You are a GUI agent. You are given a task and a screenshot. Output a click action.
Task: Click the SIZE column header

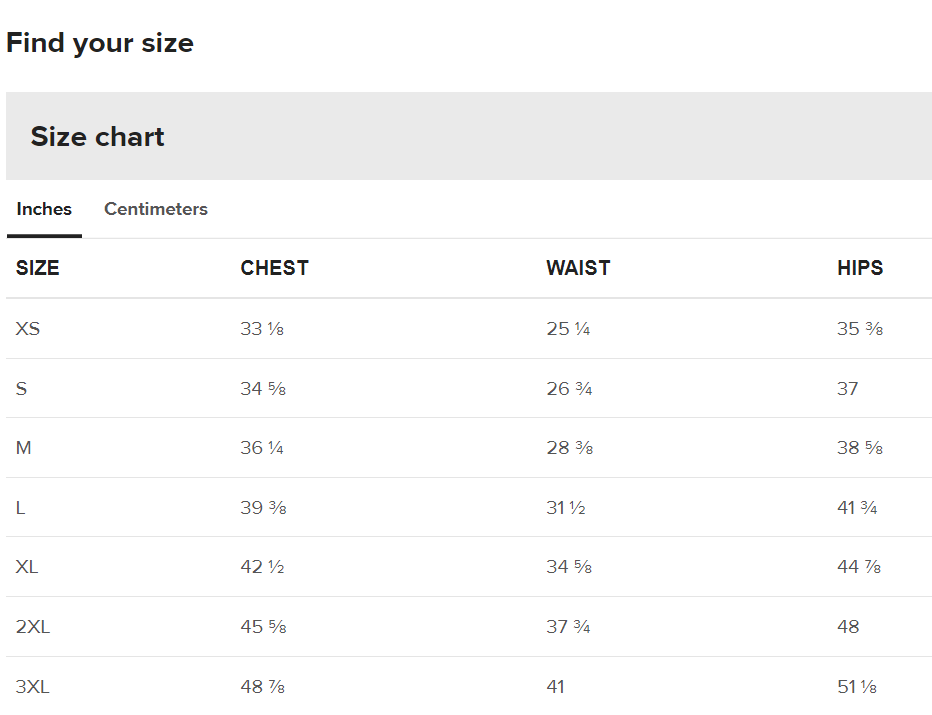pos(37,268)
